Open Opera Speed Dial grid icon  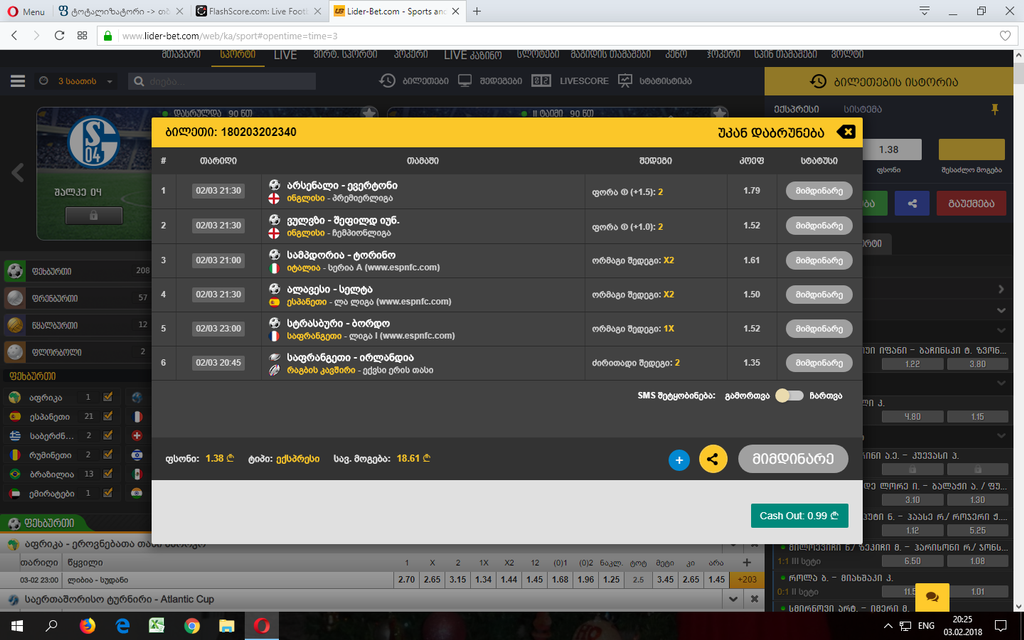pyautogui.click(x=82, y=35)
